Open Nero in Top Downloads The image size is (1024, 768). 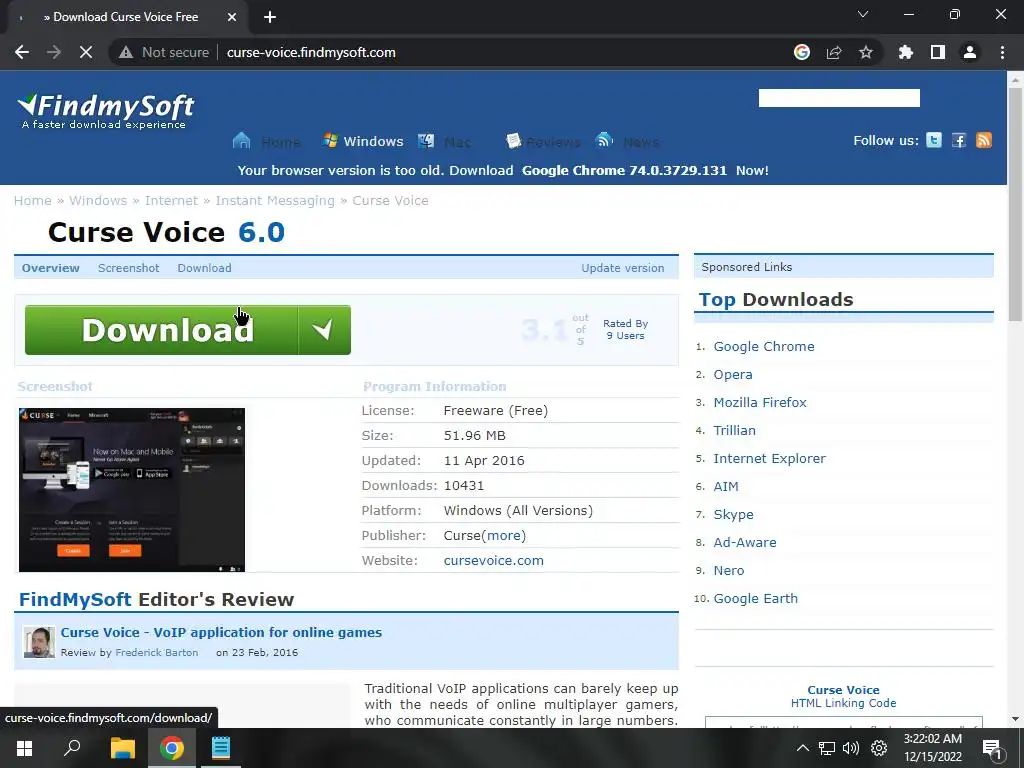pyautogui.click(x=729, y=571)
